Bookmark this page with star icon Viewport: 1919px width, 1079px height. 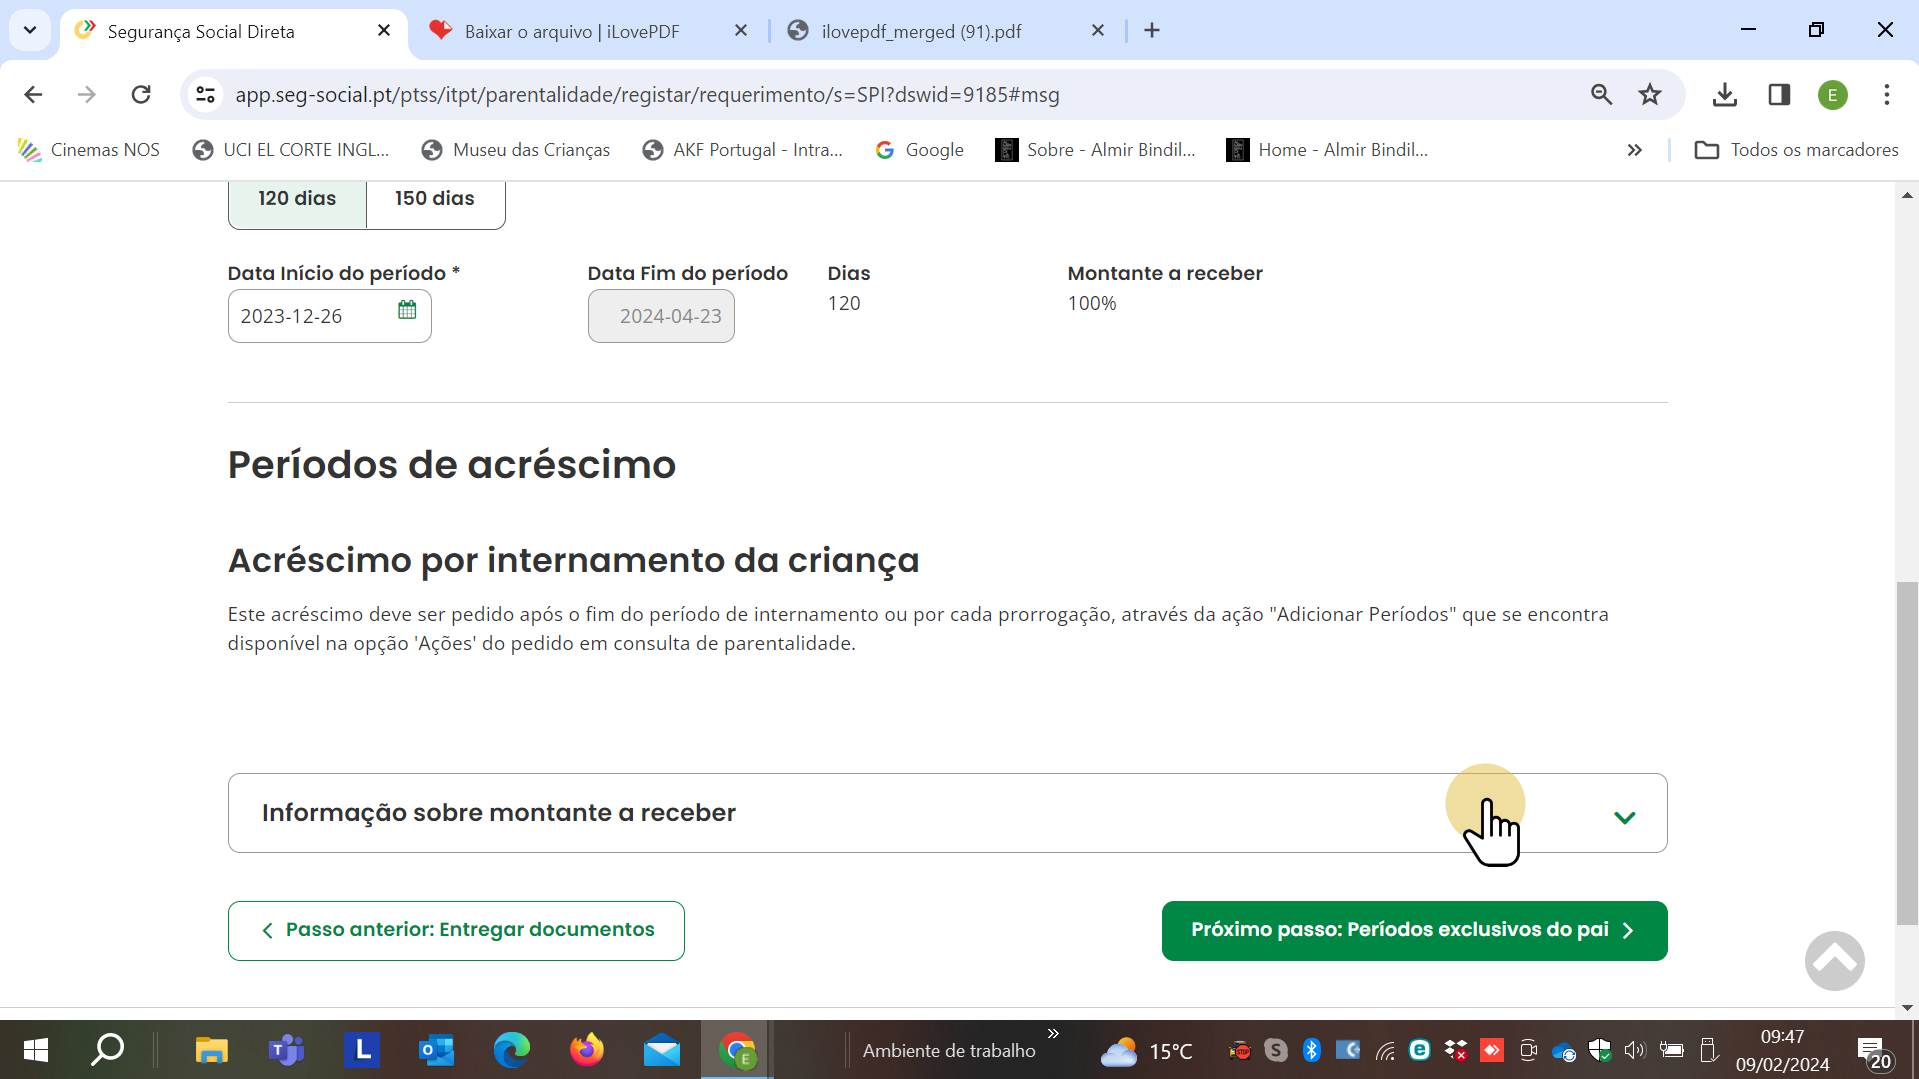tap(1650, 95)
